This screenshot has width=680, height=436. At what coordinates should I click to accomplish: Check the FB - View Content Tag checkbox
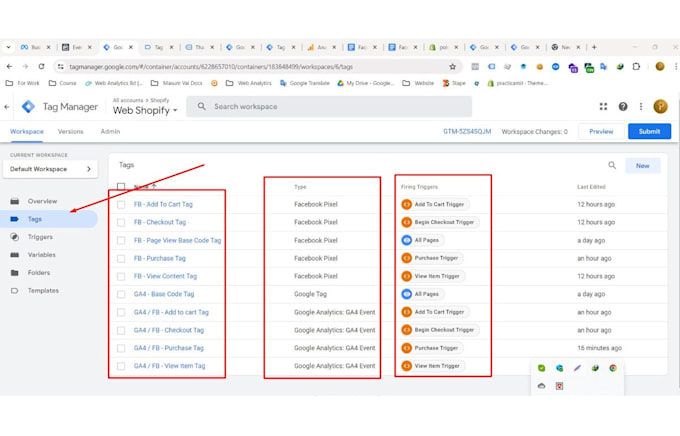121,276
